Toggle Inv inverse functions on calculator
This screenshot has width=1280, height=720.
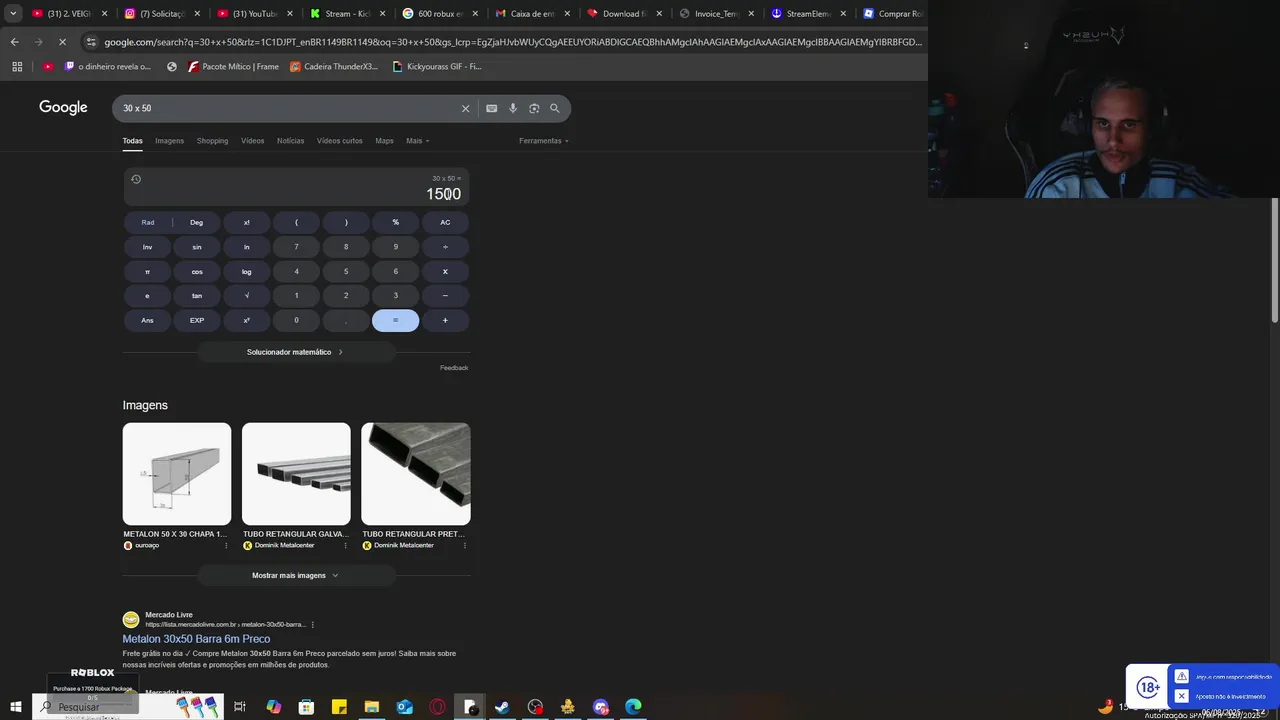tap(147, 247)
